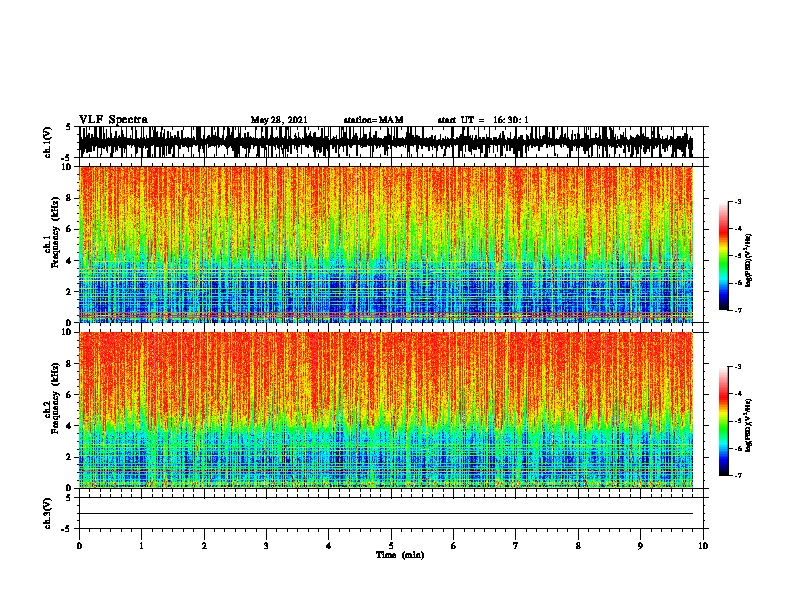Click the ch.2 frequency axis 2 kHz tick label
The width and height of the screenshot is (792, 612).
point(70,457)
